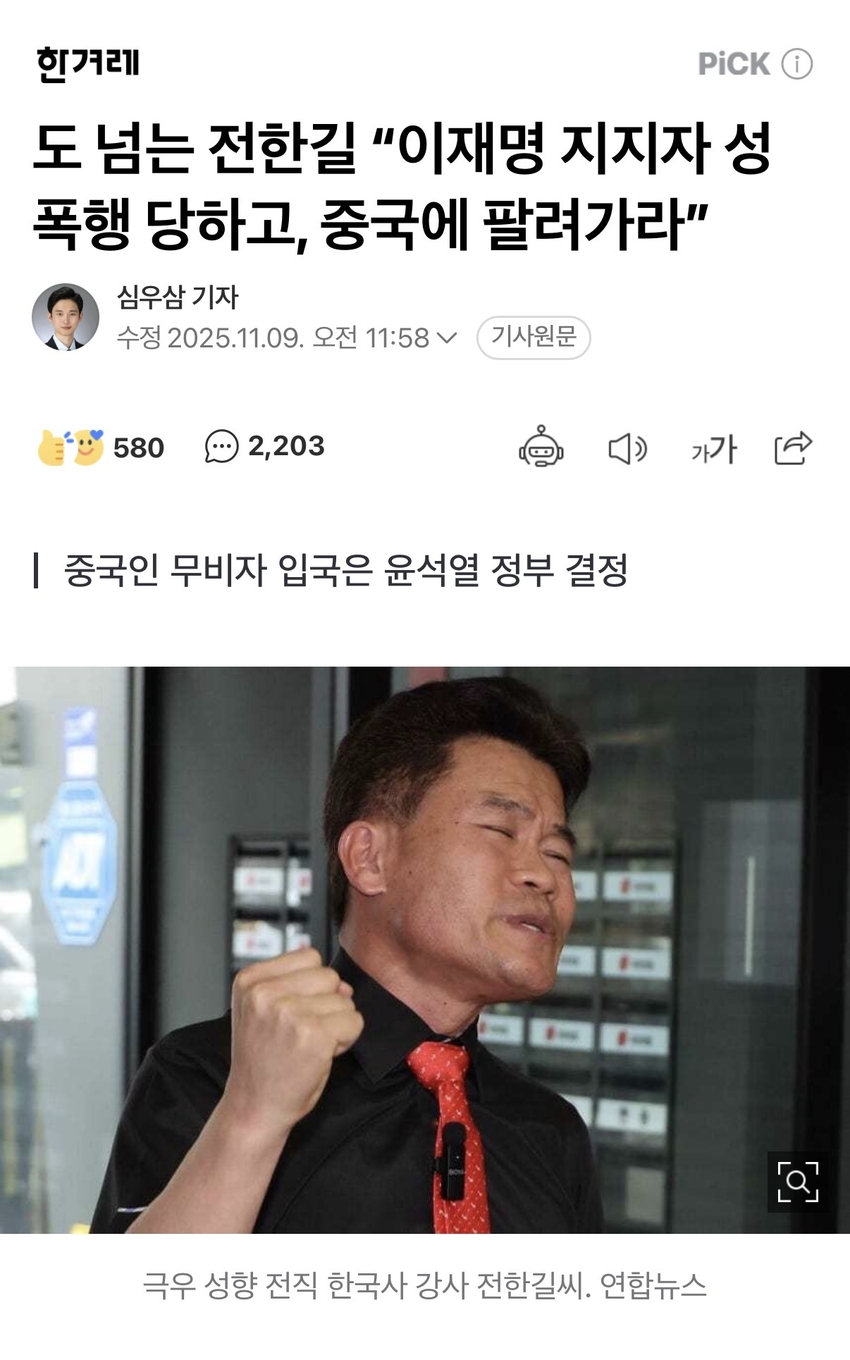Change text size with the 가가 icon

pos(714,450)
